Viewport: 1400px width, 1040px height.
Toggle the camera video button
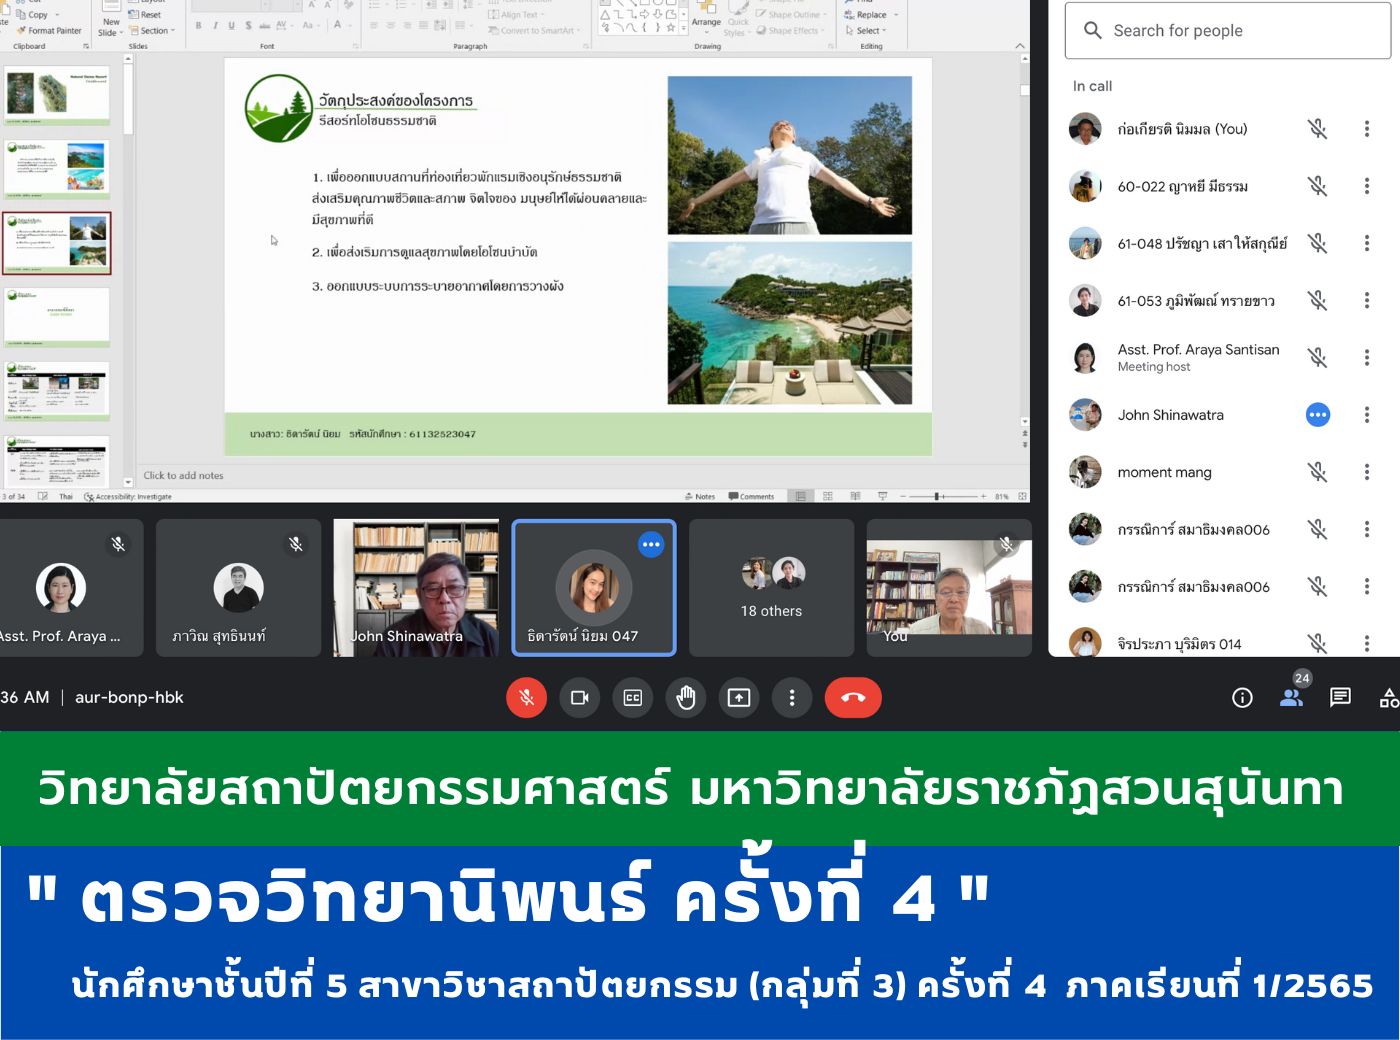coord(579,698)
